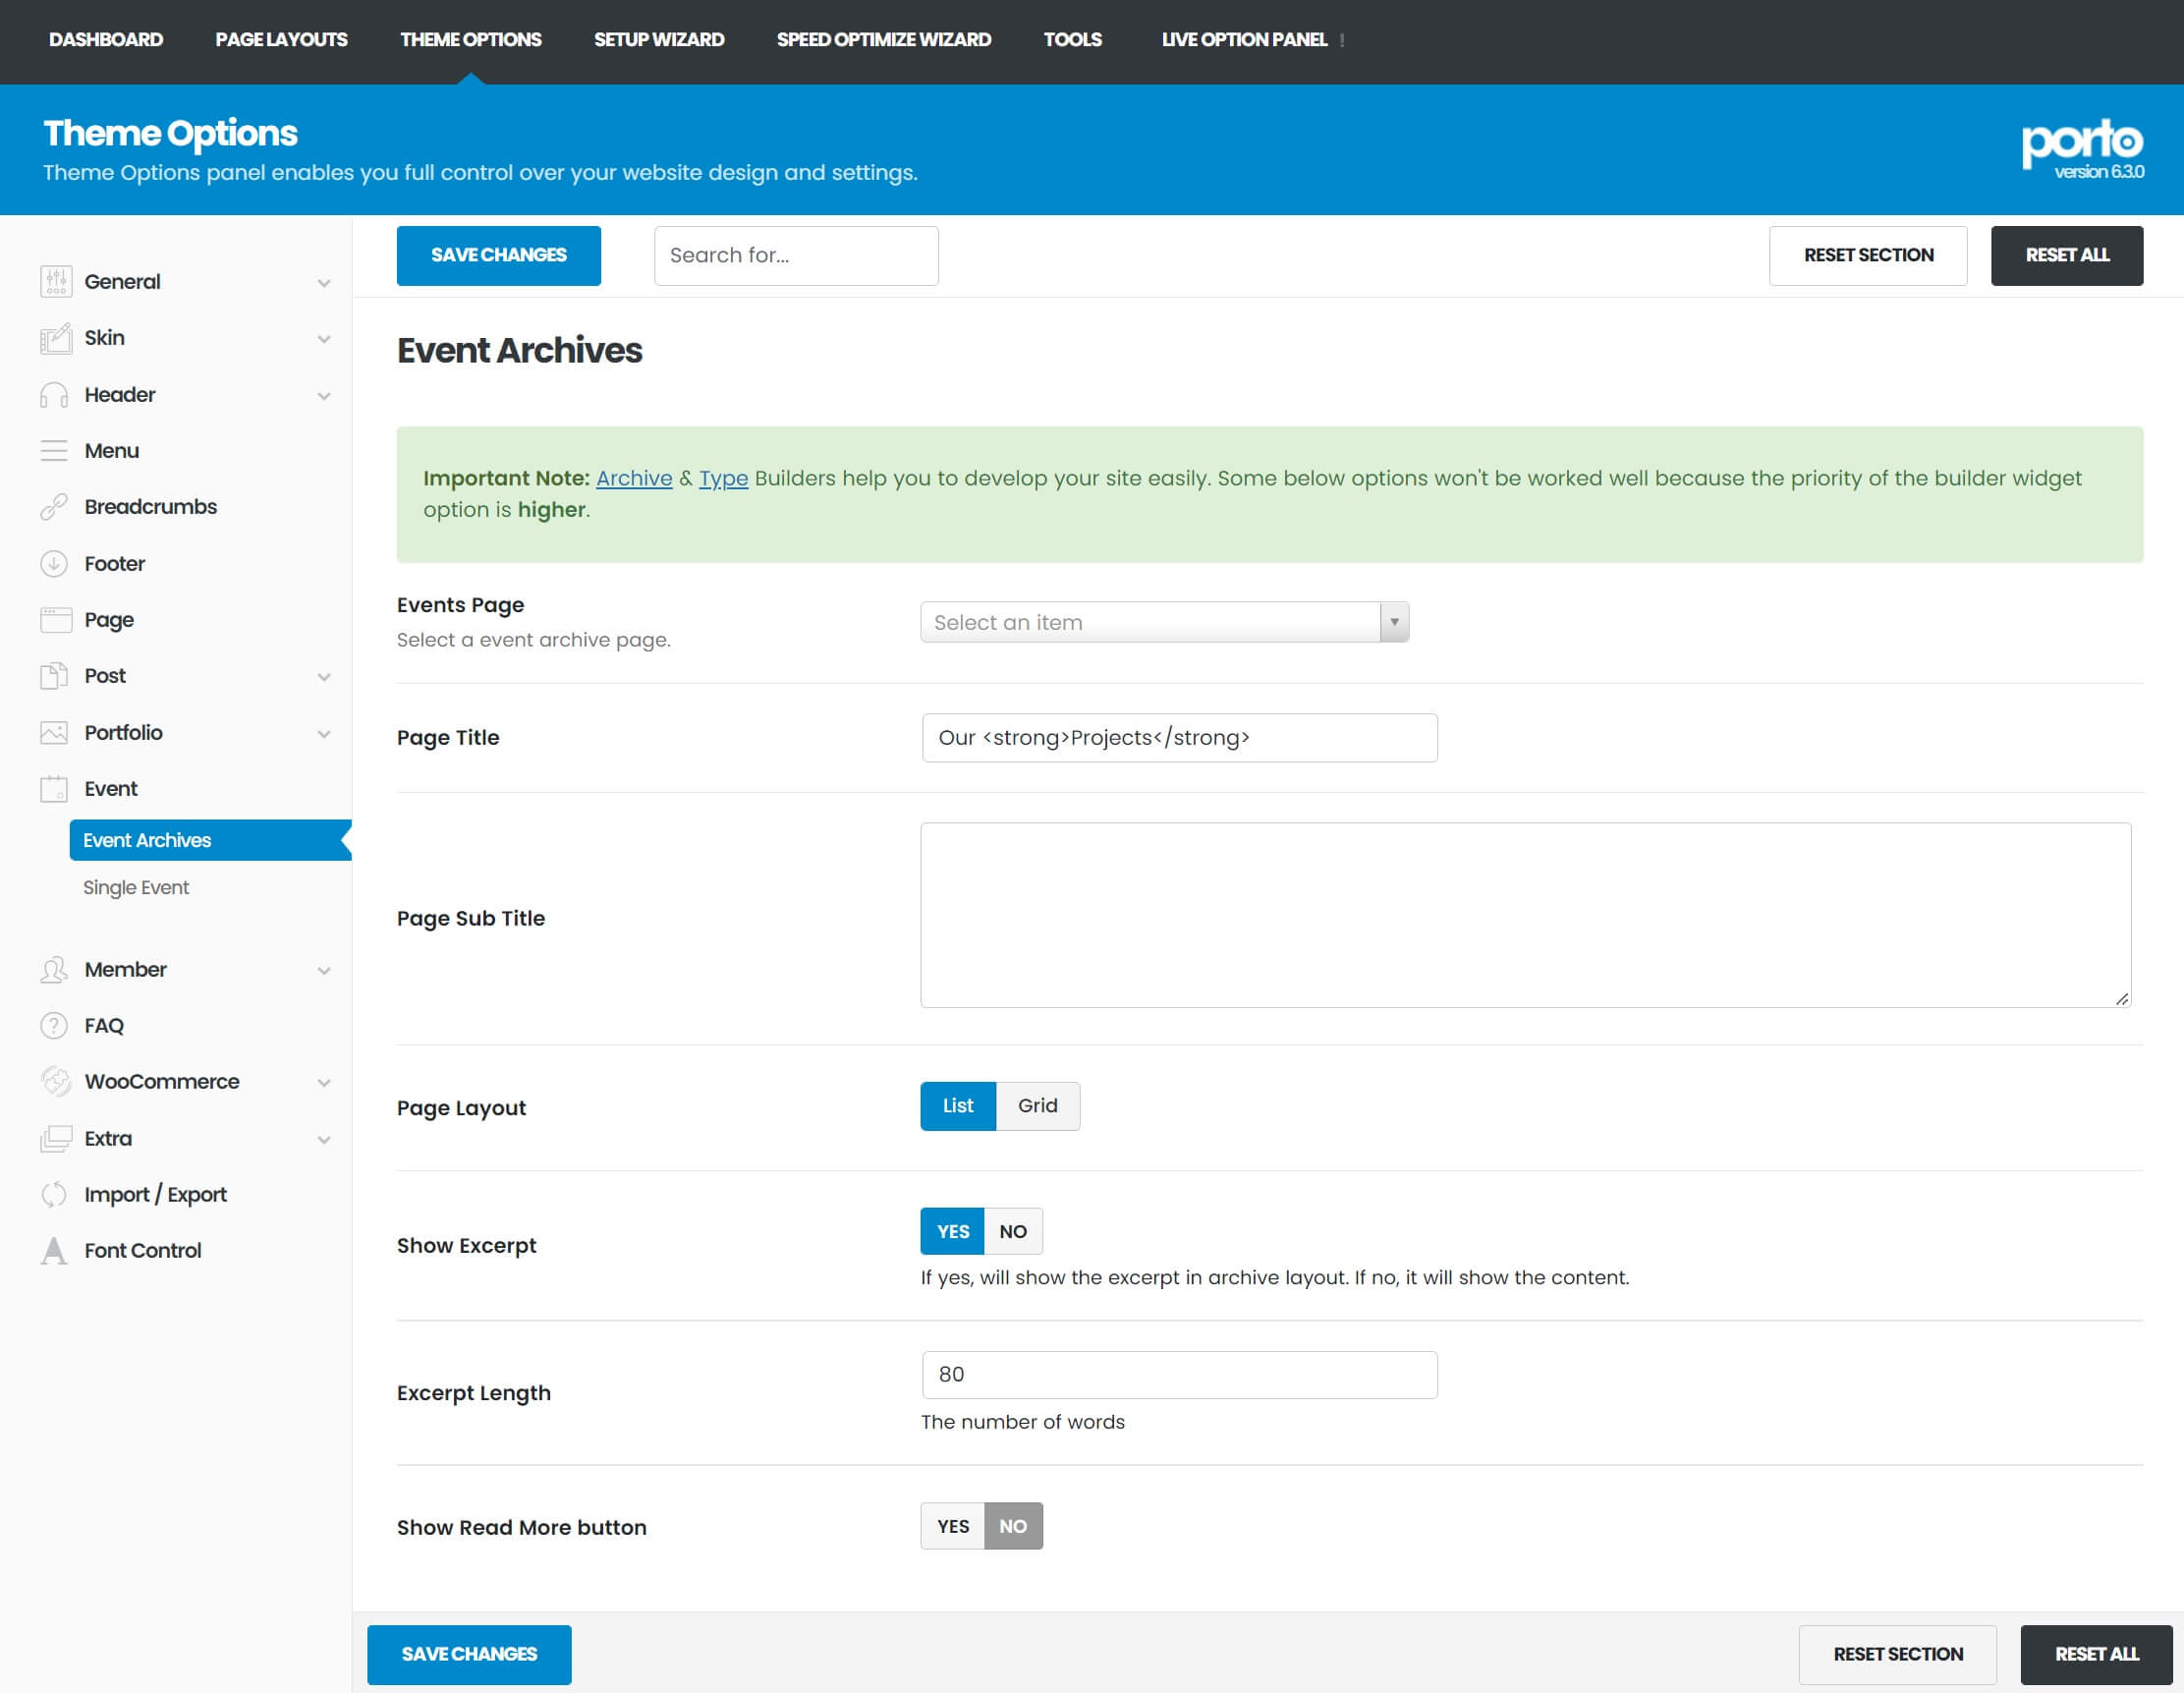
Task: Click the Portfolio image icon
Action: click(x=54, y=733)
